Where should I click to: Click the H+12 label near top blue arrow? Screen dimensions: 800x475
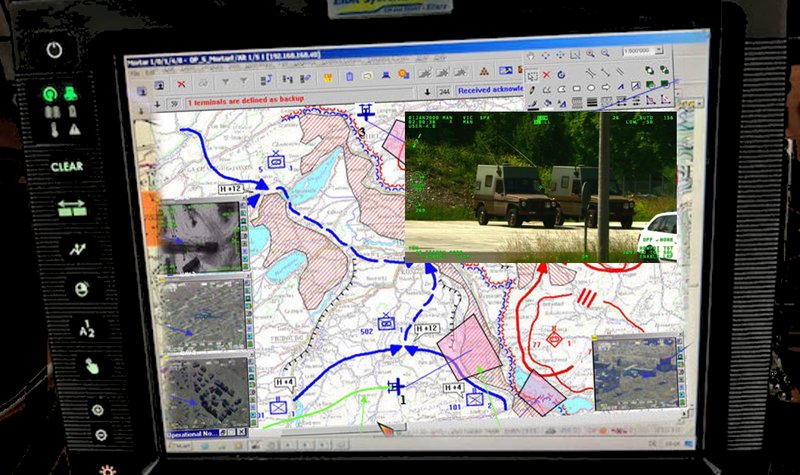click(x=231, y=189)
